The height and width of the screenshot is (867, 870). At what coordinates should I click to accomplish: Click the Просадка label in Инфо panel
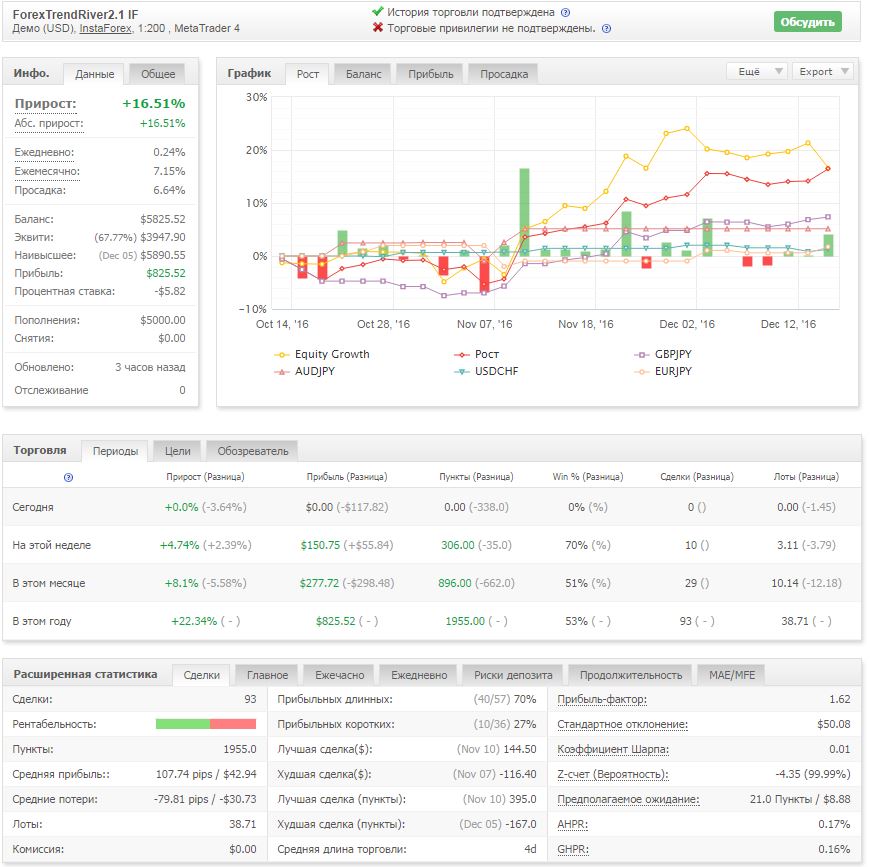(40, 190)
